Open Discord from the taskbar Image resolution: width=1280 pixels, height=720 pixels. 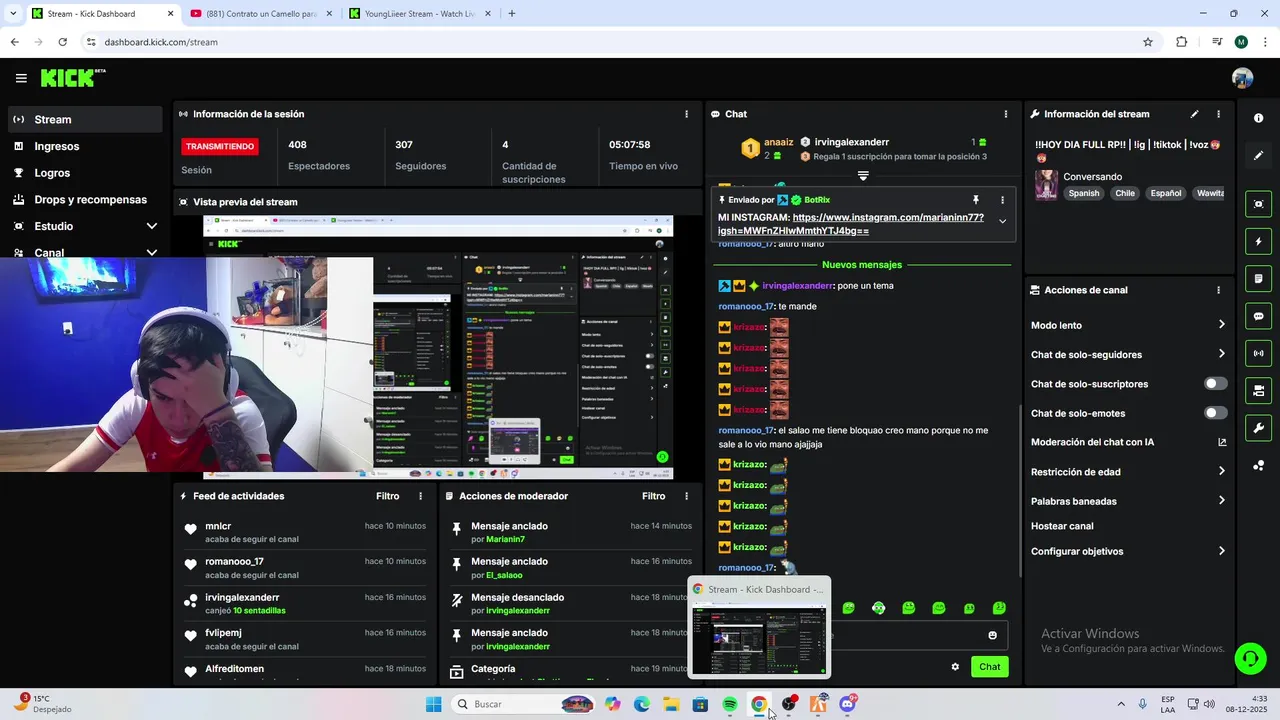click(848, 704)
